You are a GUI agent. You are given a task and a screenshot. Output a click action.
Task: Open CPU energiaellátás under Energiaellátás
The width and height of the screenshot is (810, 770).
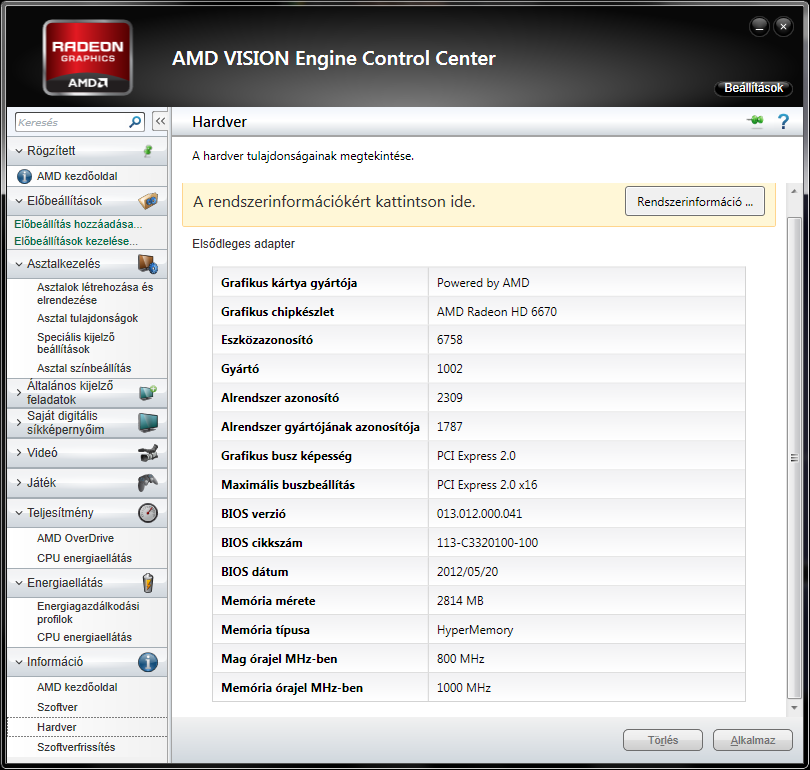[x=84, y=637]
